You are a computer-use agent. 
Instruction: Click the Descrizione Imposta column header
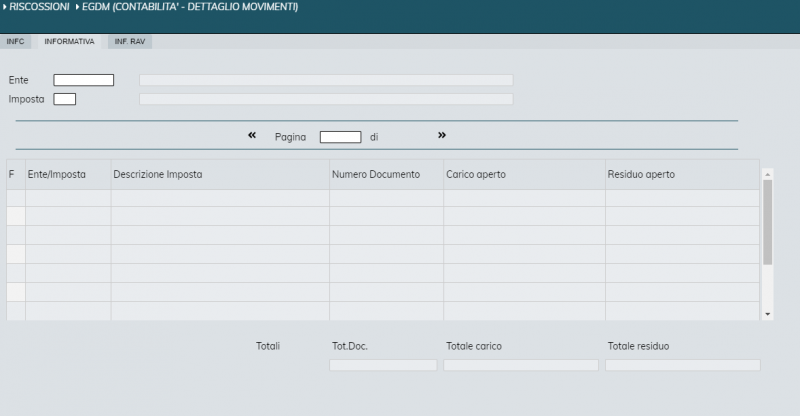tap(158, 174)
